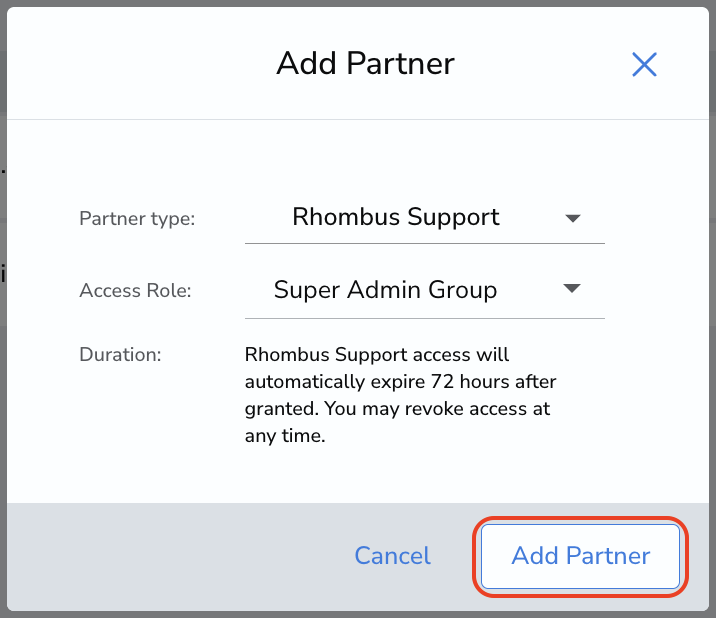The height and width of the screenshot is (618, 716).
Task: Close the Add Partner dialog with X
Action: [x=644, y=64]
